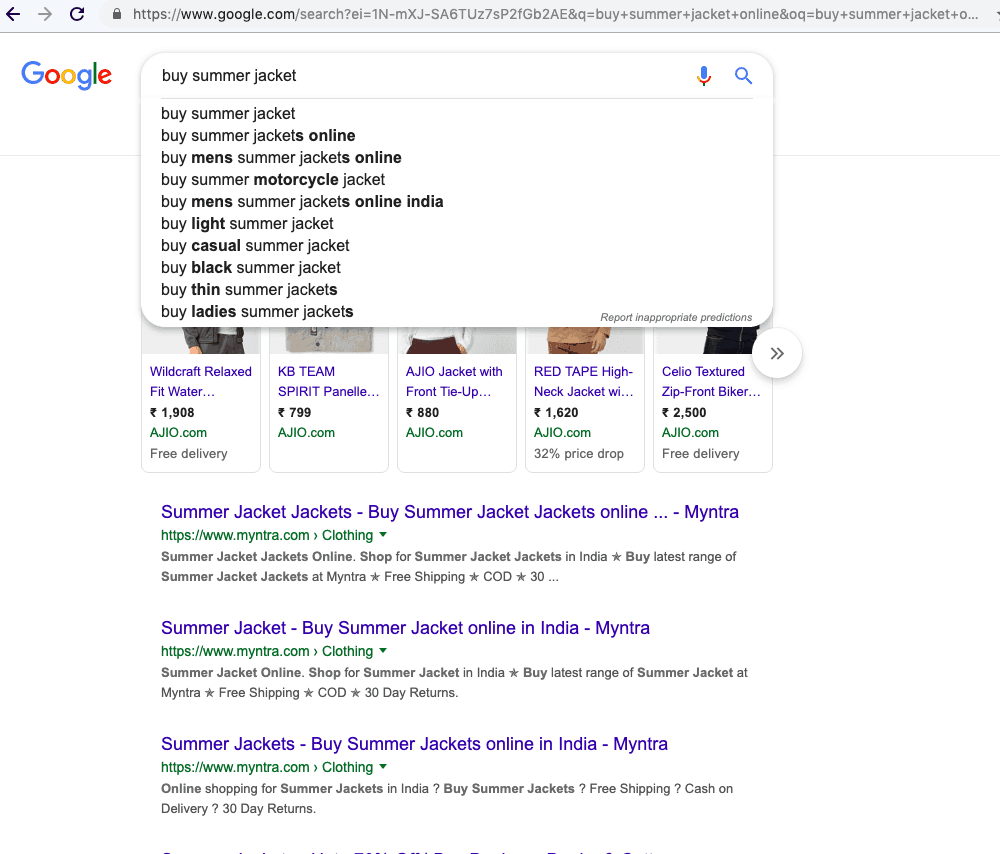Click price ₹ 1,908 on Wildcraft card
This screenshot has width=1000, height=854.
(x=172, y=413)
